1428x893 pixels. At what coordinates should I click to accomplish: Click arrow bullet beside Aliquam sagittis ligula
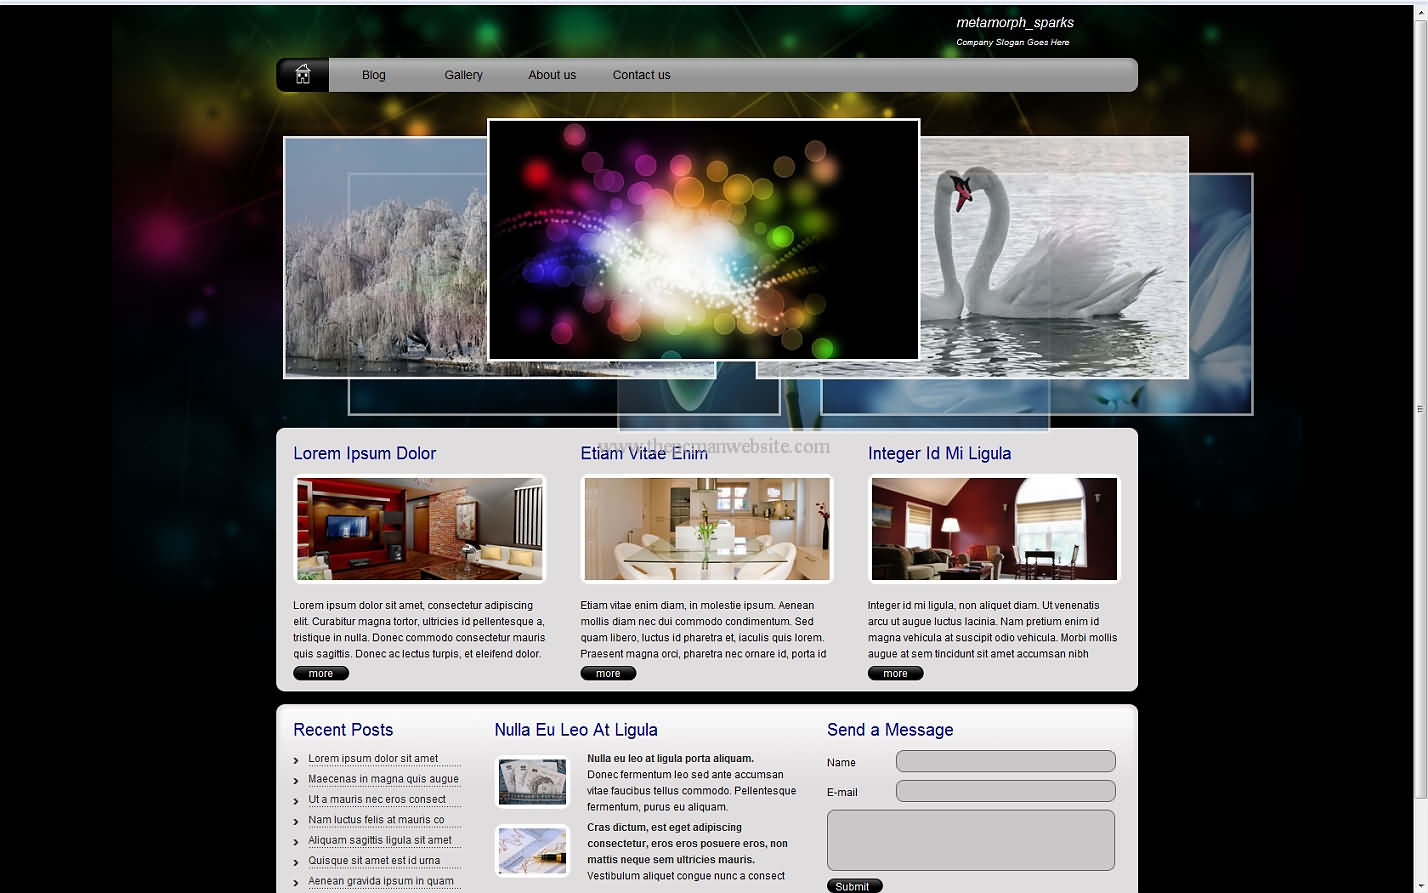click(296, 842)
